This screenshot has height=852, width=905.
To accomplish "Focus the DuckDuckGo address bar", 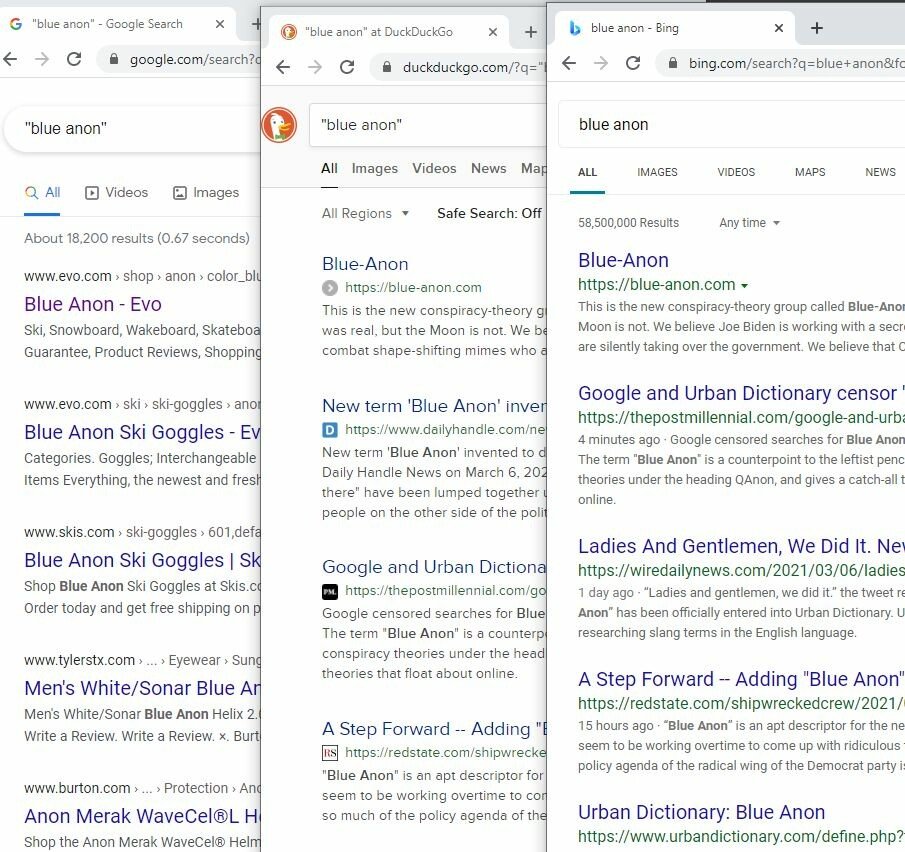I will click(x=457, y=68).
